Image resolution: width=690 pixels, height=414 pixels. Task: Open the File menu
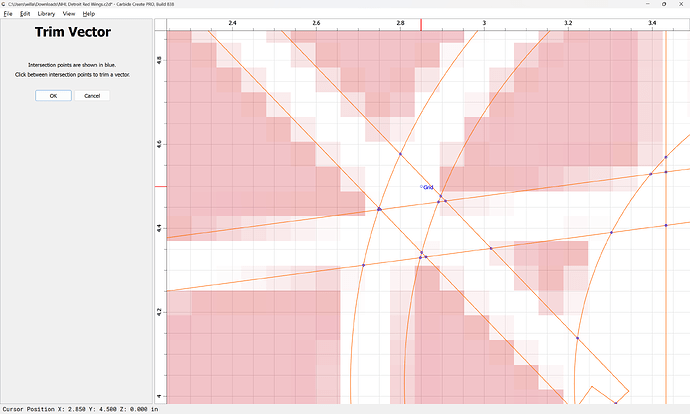(7, 14)
